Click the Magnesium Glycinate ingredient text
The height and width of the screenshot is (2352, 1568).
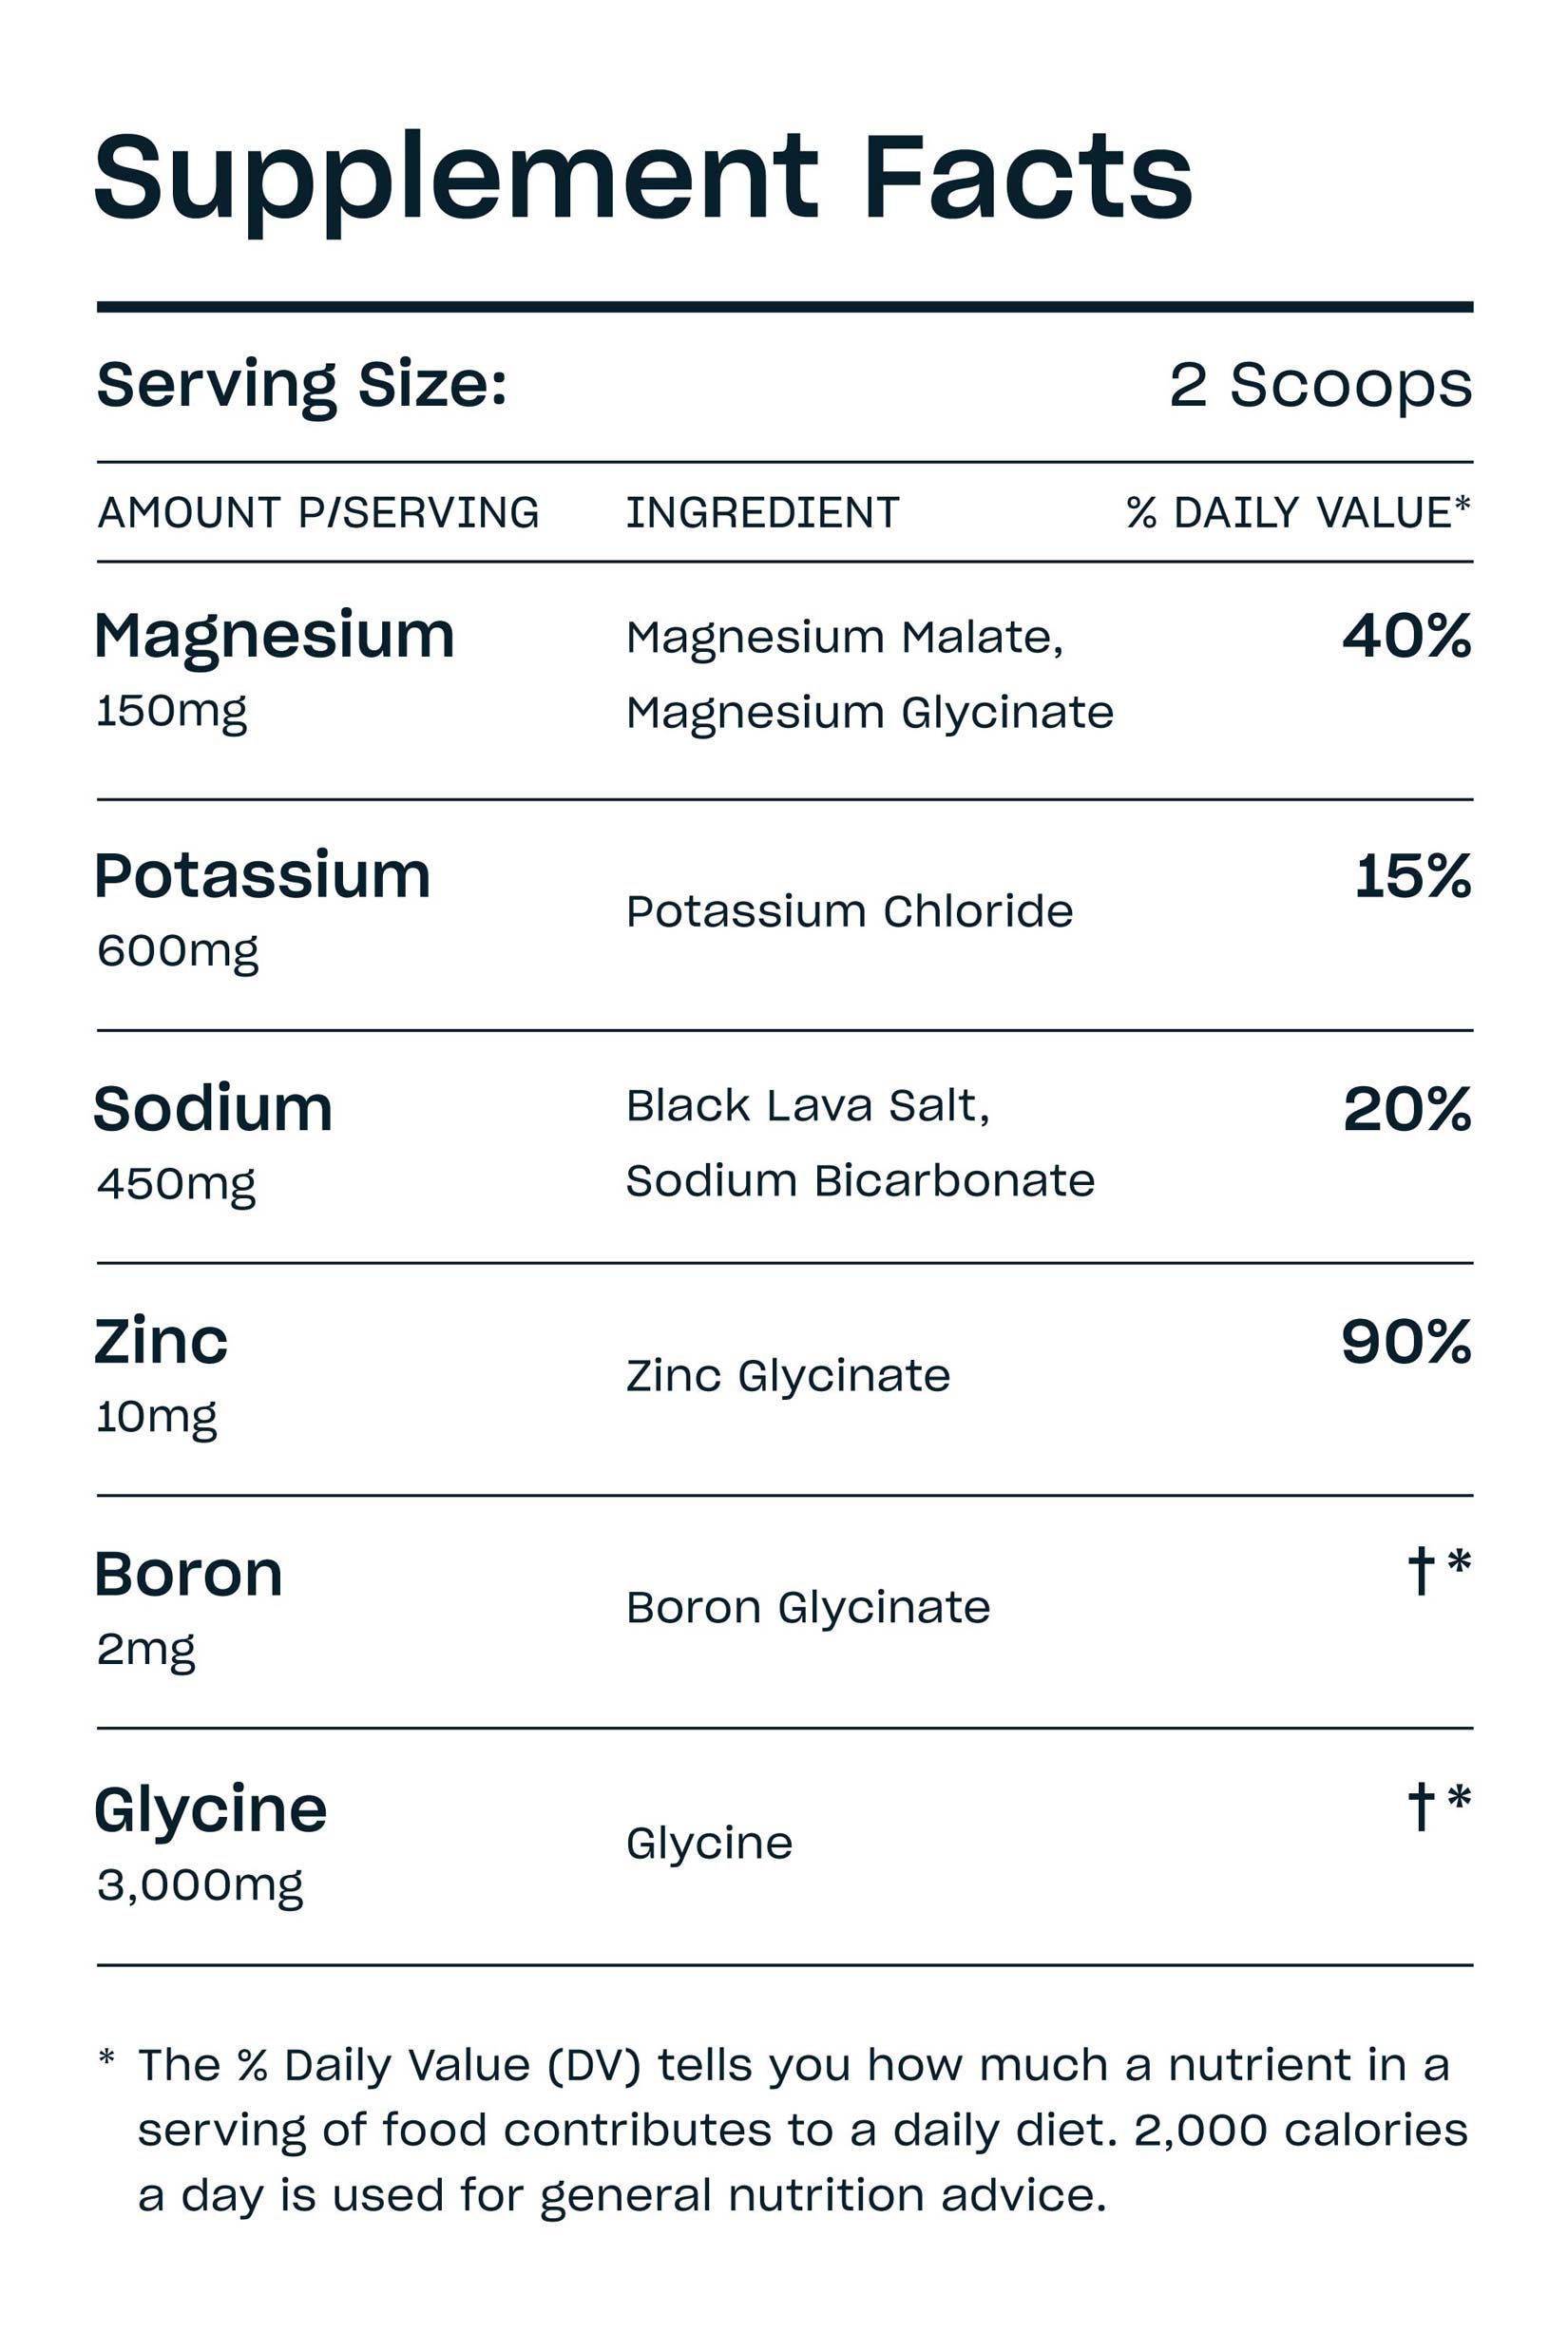pos(869,713)
